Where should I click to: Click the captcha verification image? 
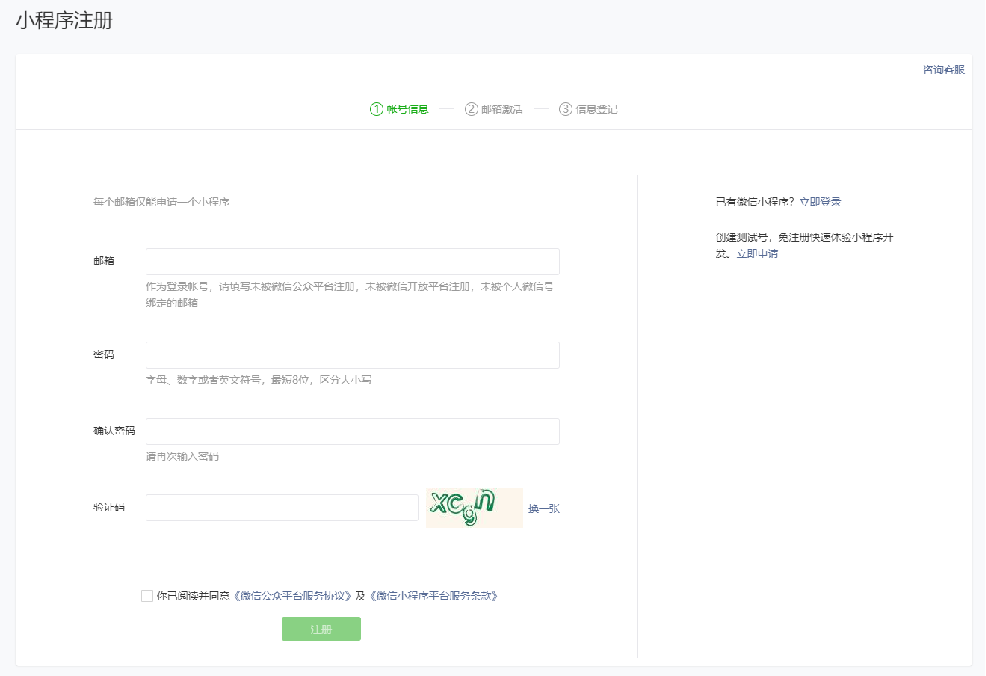474,508
